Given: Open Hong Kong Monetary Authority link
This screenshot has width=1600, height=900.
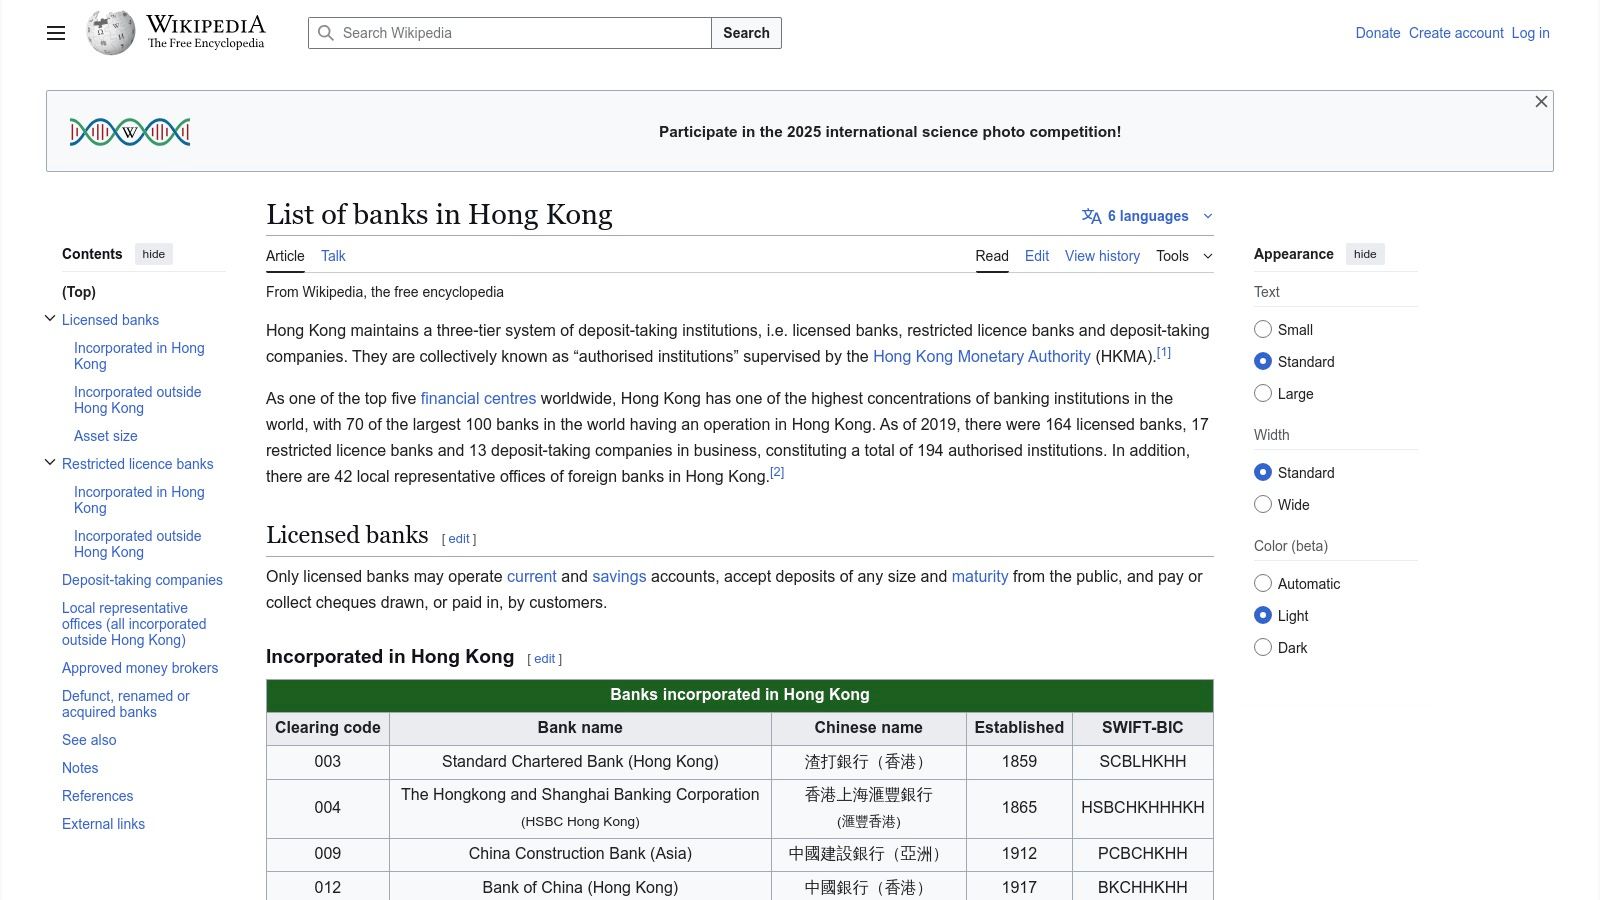Looking at the screenshot, I should click(x=981, y=356).
